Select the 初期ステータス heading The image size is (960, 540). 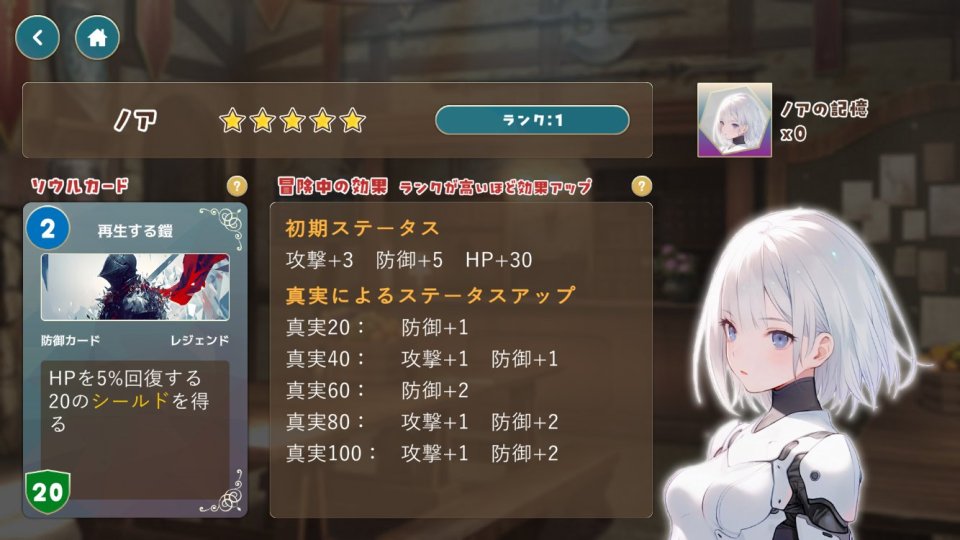pos(362,228)
